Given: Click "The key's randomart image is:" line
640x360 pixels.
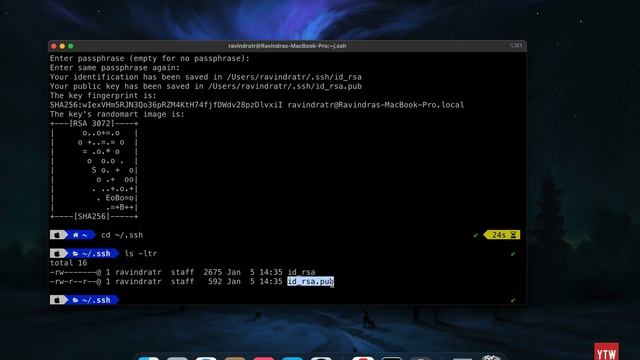Looking at the screenshot, I should coord(117,114).
